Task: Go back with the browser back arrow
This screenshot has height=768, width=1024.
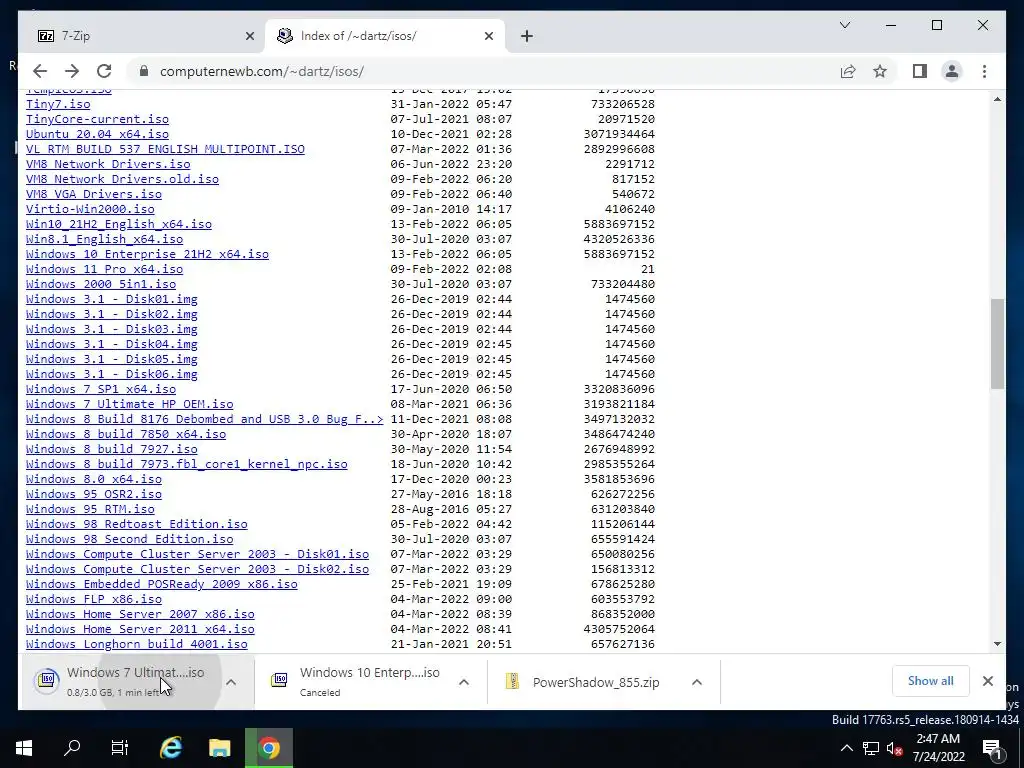Action: tap(40, 71)
